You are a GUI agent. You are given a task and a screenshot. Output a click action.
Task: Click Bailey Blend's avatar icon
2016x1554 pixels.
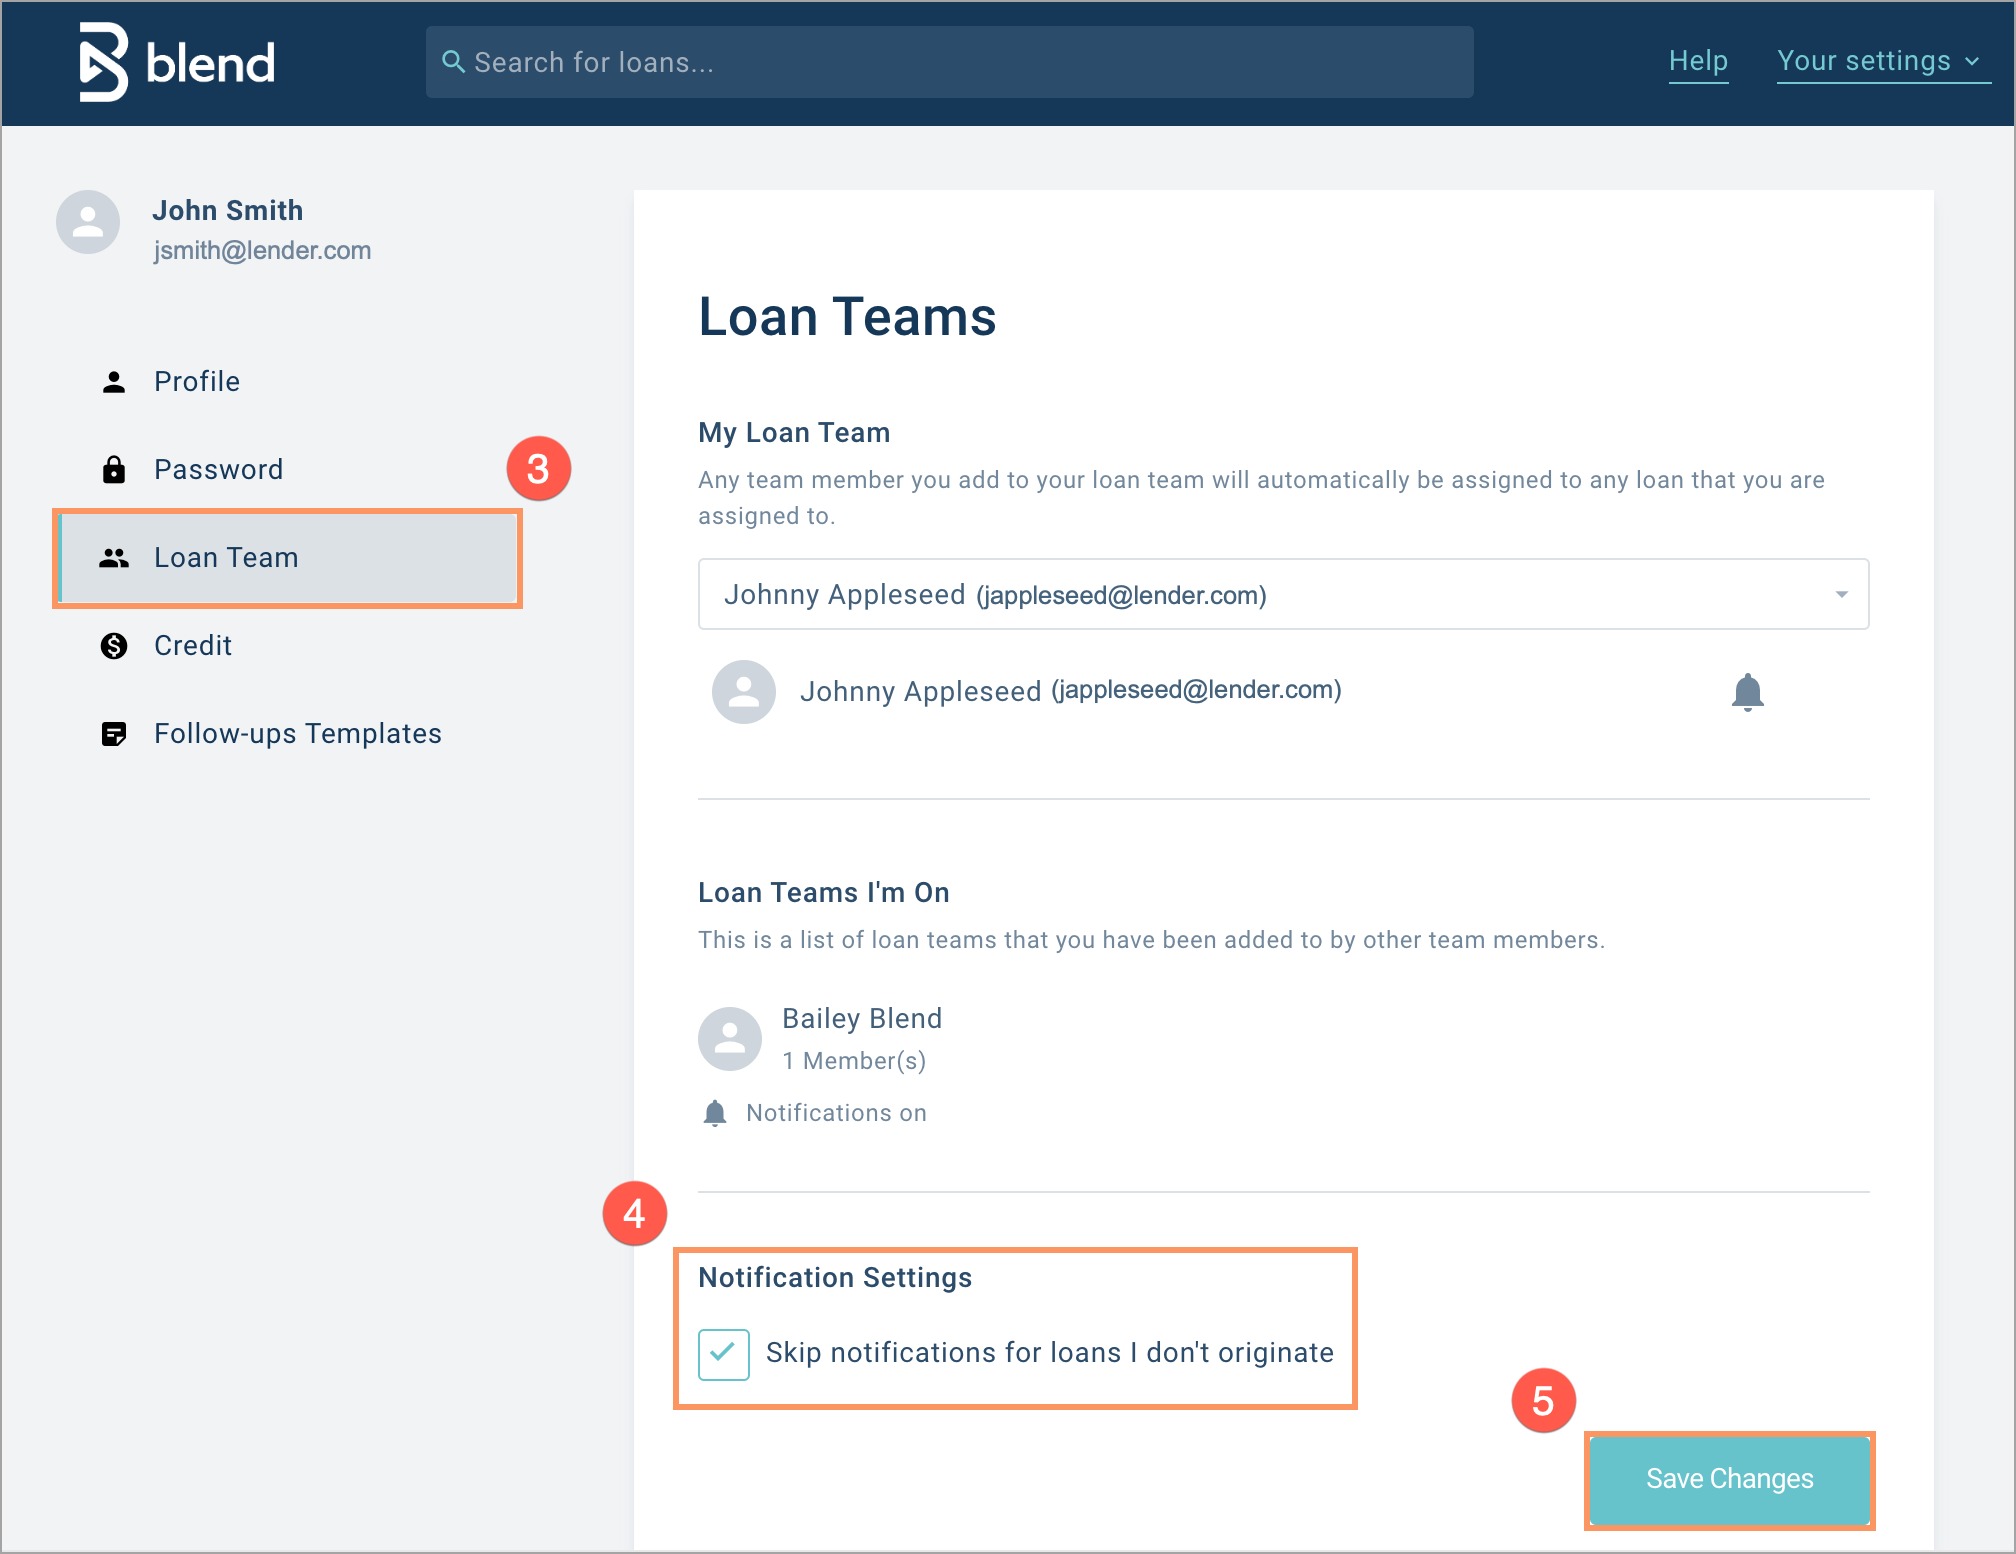730,1039
